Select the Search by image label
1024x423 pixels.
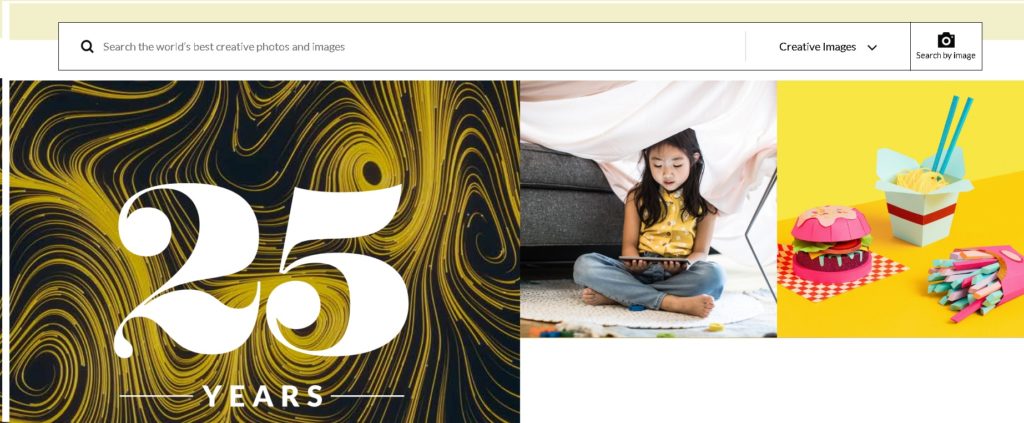pyautogui.click(x=946, y=55)
